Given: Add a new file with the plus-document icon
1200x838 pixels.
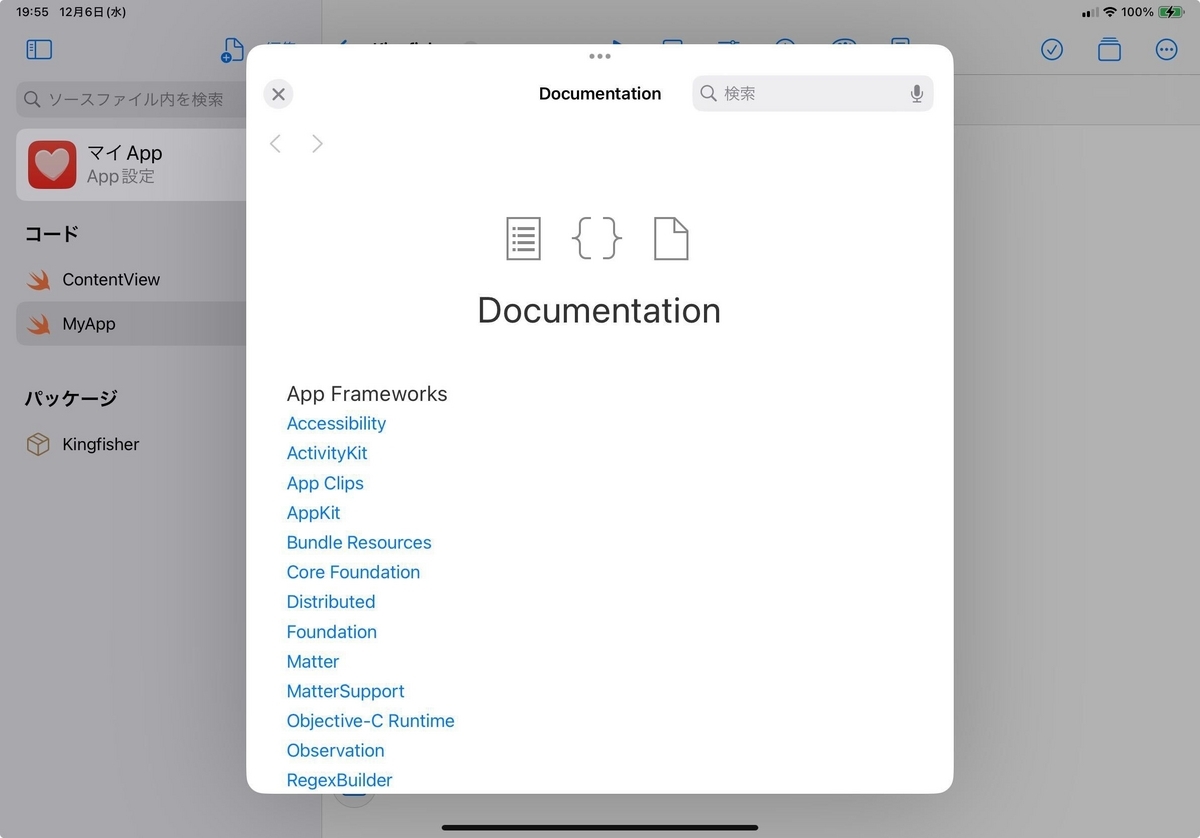Looking at the screenshot, I should tap(232, 49).
